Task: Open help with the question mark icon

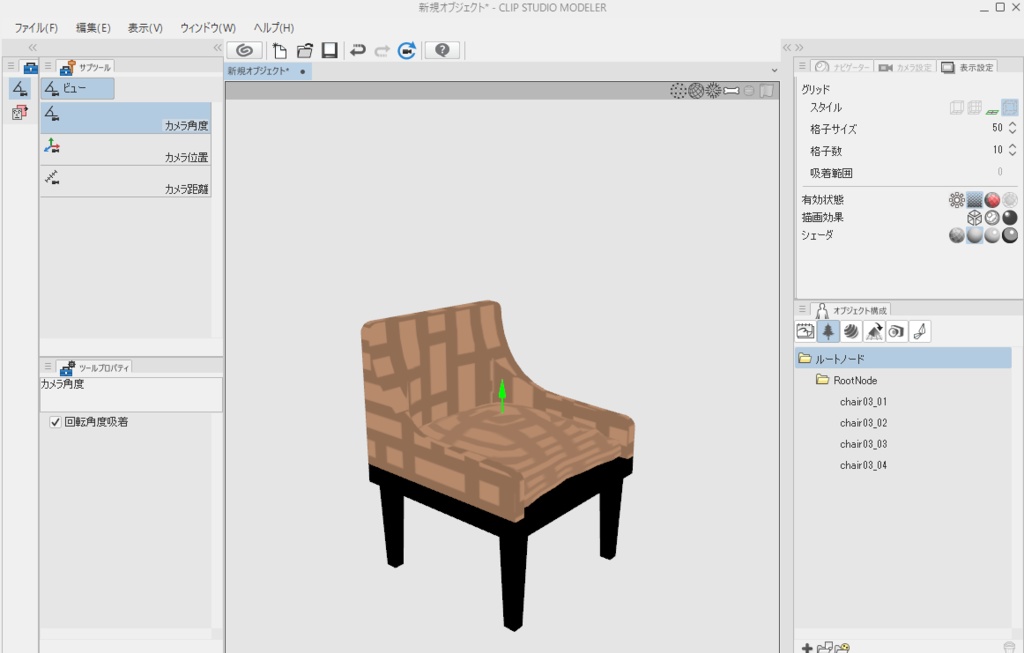Action: (x=442, y=50)
